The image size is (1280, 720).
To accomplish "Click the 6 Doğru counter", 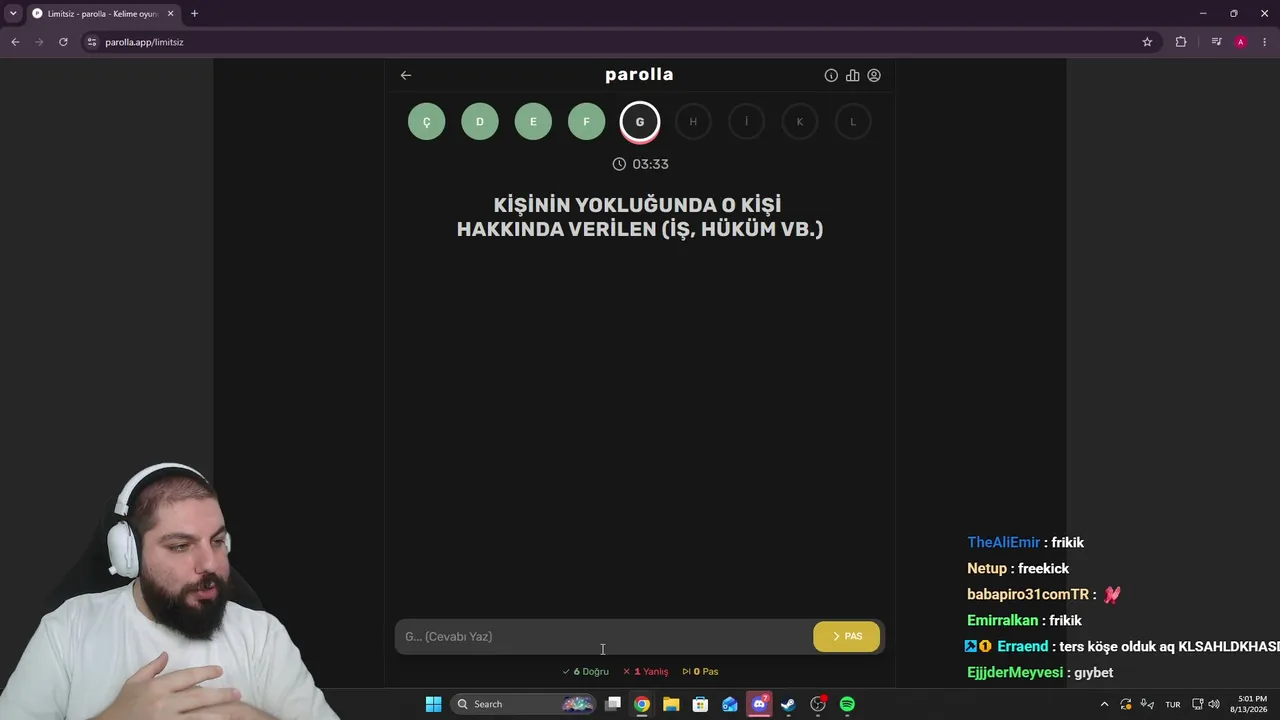I will click(586, 672).
